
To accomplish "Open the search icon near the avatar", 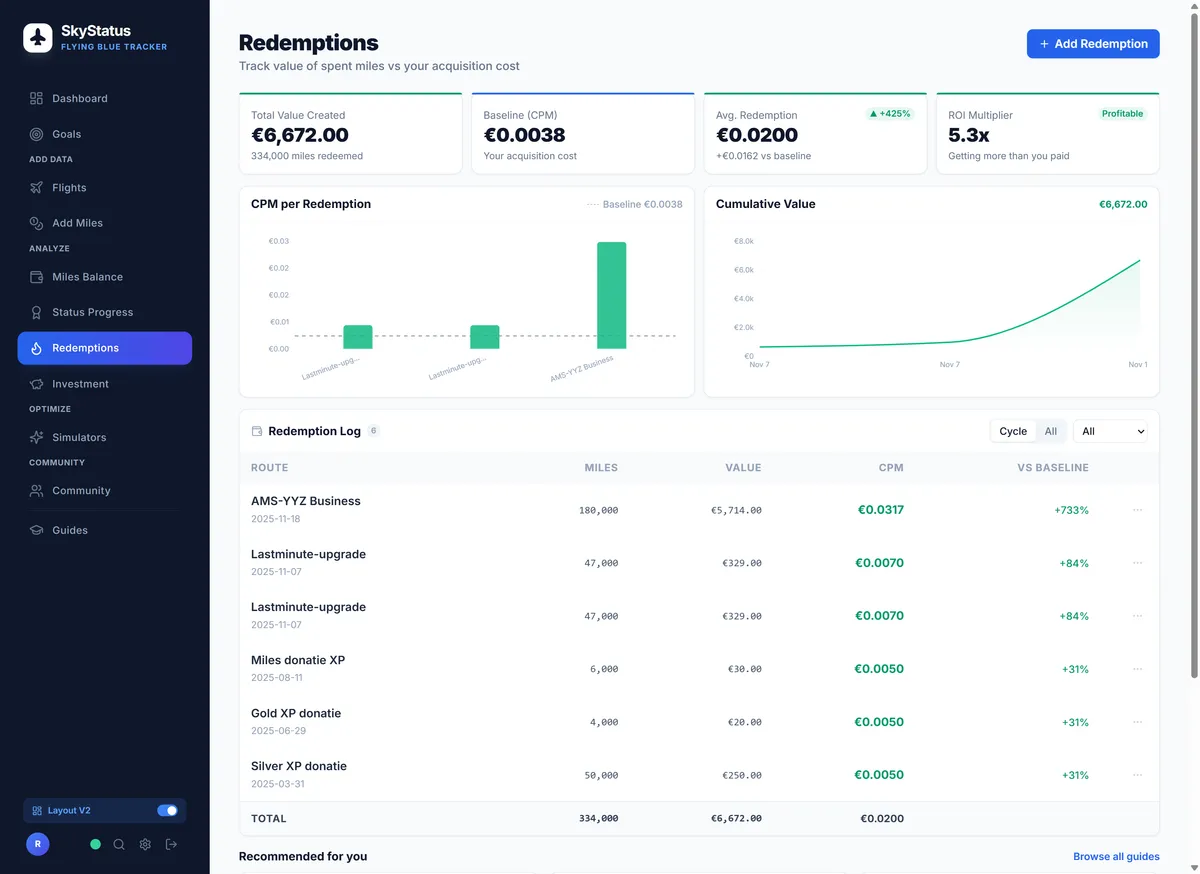I will [x=119, y=844].
